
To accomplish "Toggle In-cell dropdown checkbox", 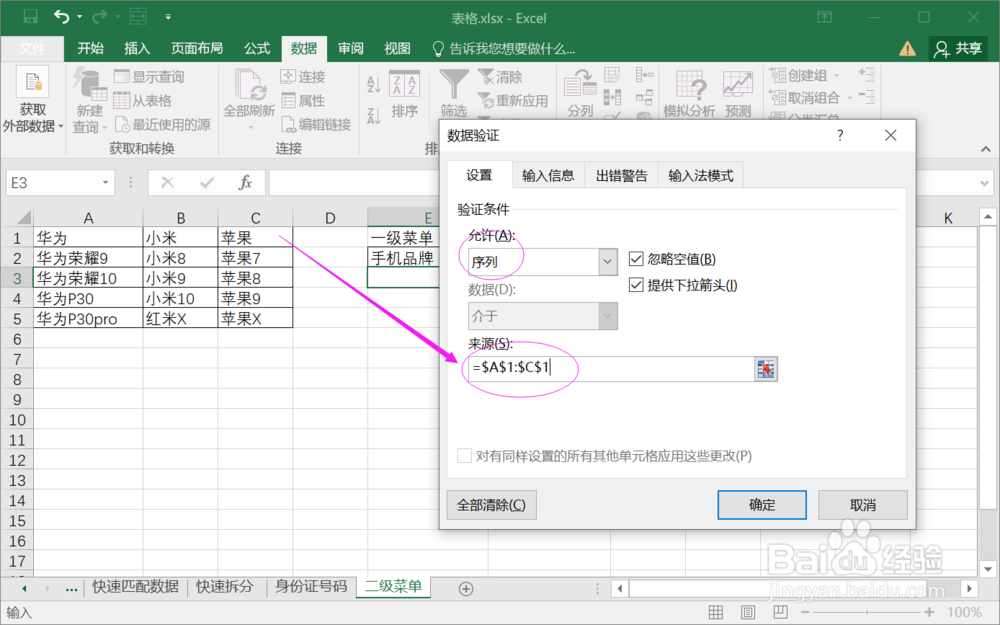I will pos(636,285).
